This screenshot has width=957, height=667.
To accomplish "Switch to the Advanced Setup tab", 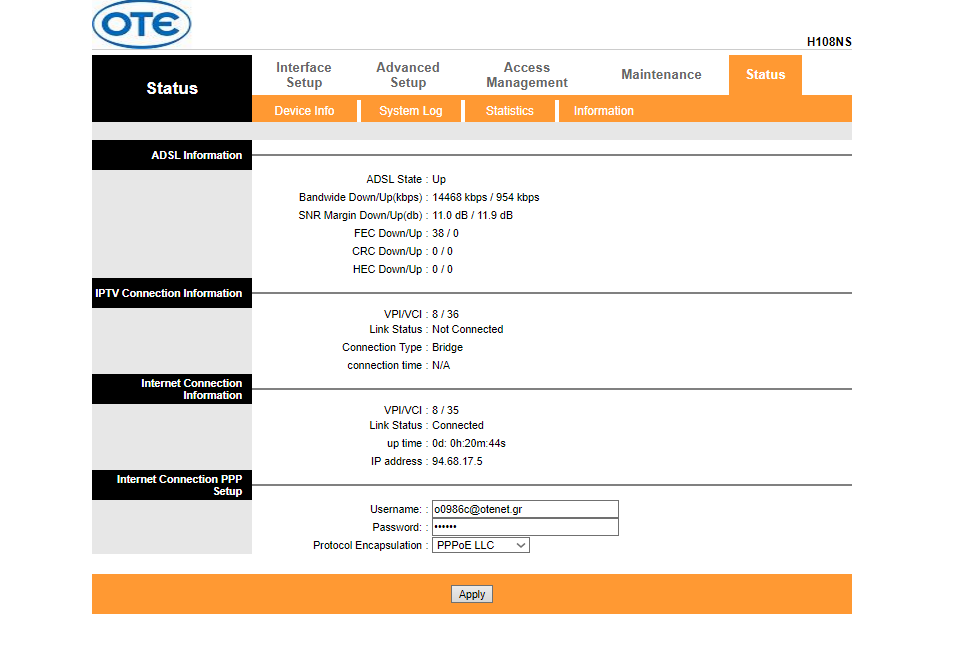I will click(x=408, y=75).
